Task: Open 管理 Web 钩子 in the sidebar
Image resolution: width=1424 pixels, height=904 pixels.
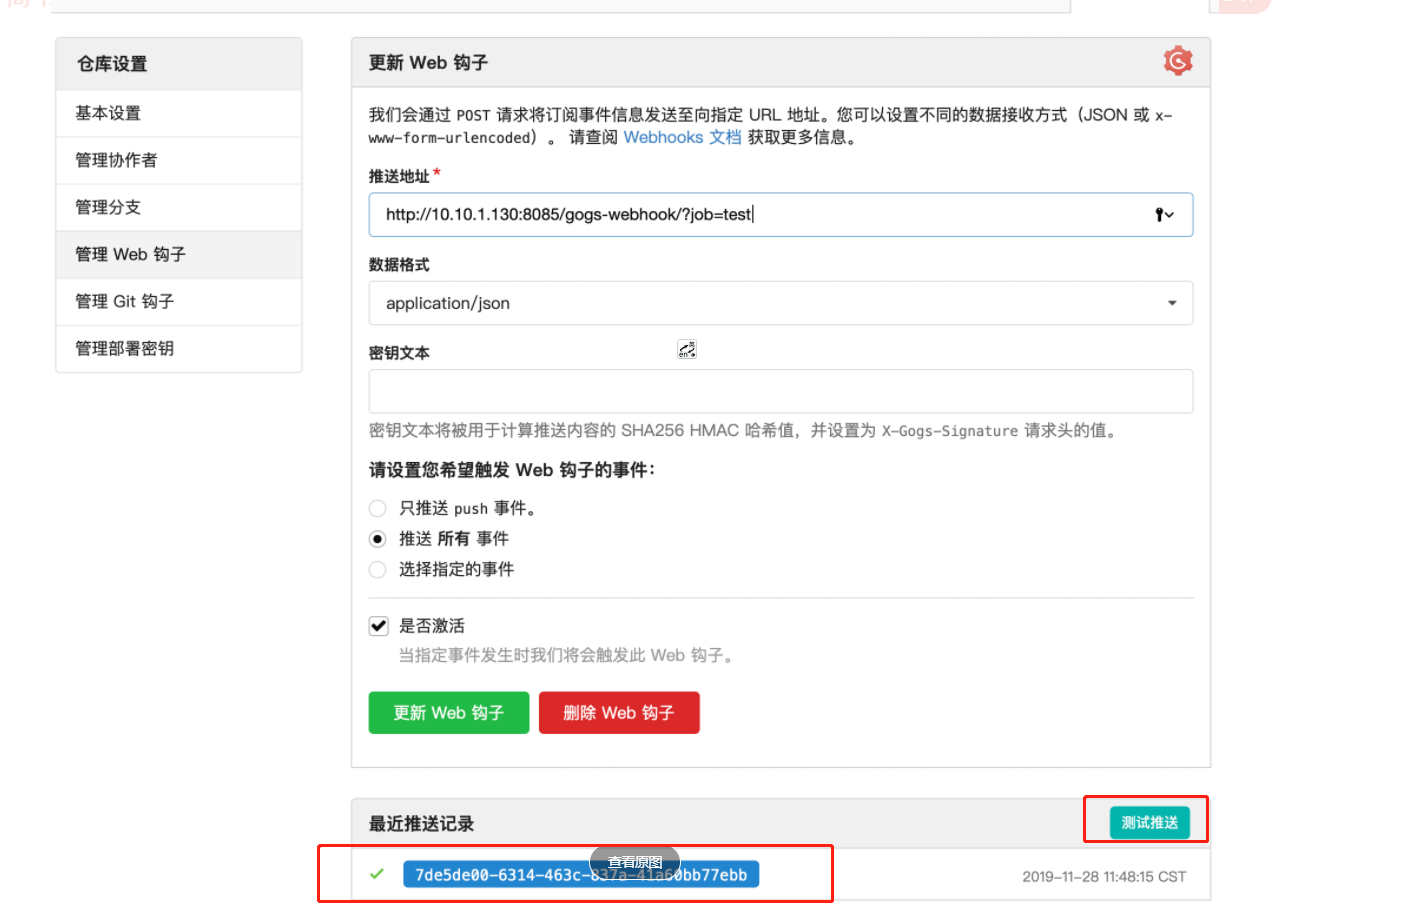Action: [179, 254]
